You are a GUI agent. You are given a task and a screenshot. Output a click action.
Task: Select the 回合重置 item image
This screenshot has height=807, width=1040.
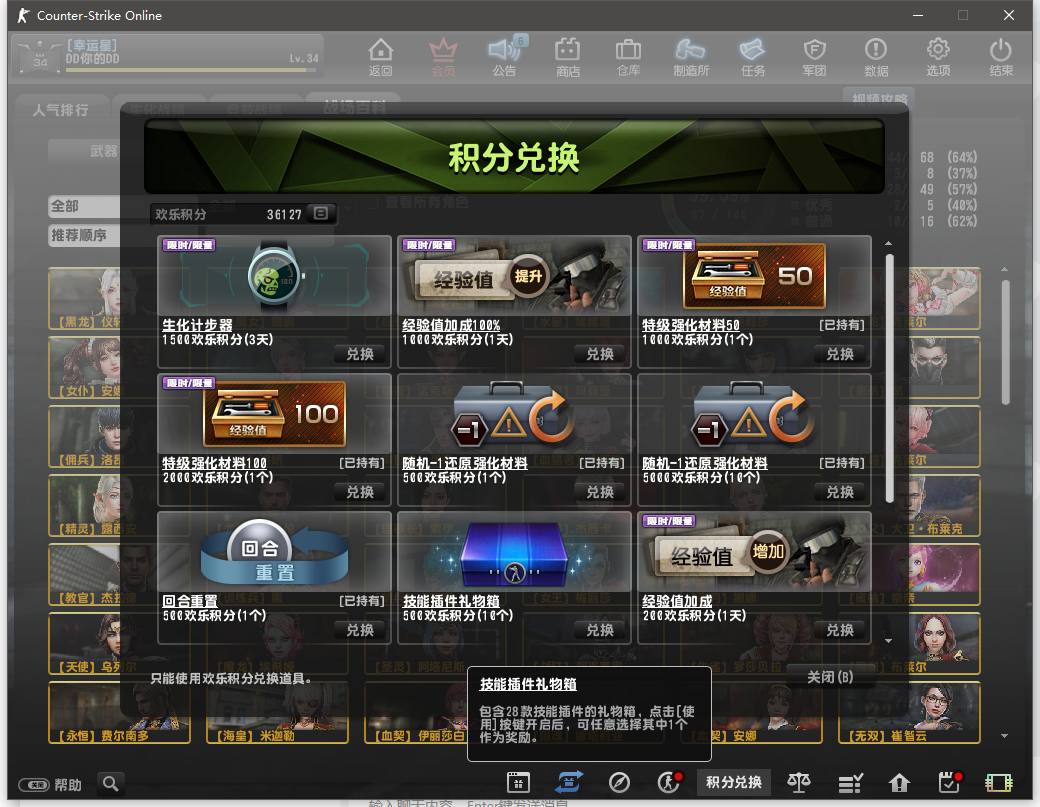click(x=275, y=552)
